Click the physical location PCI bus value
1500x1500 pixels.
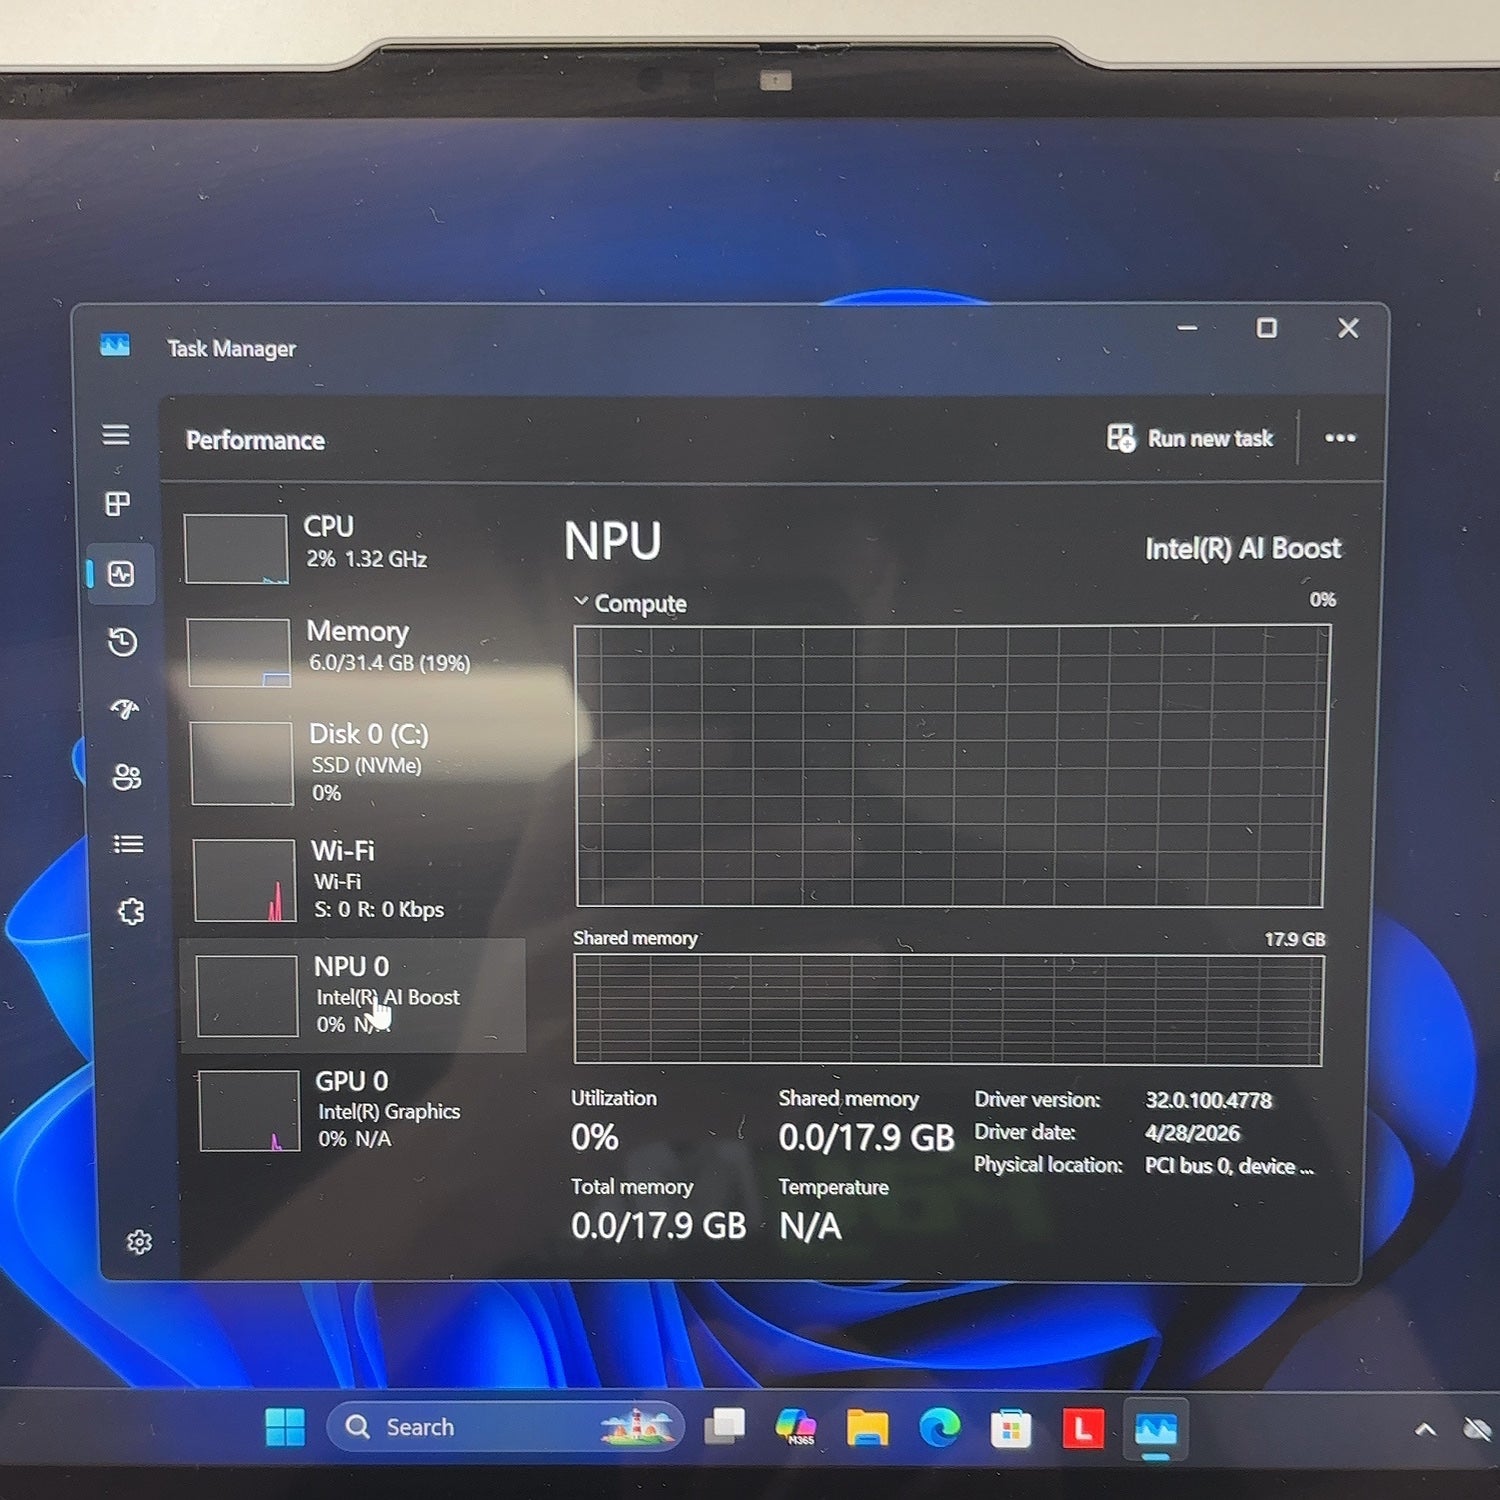pos(1229,1166)
